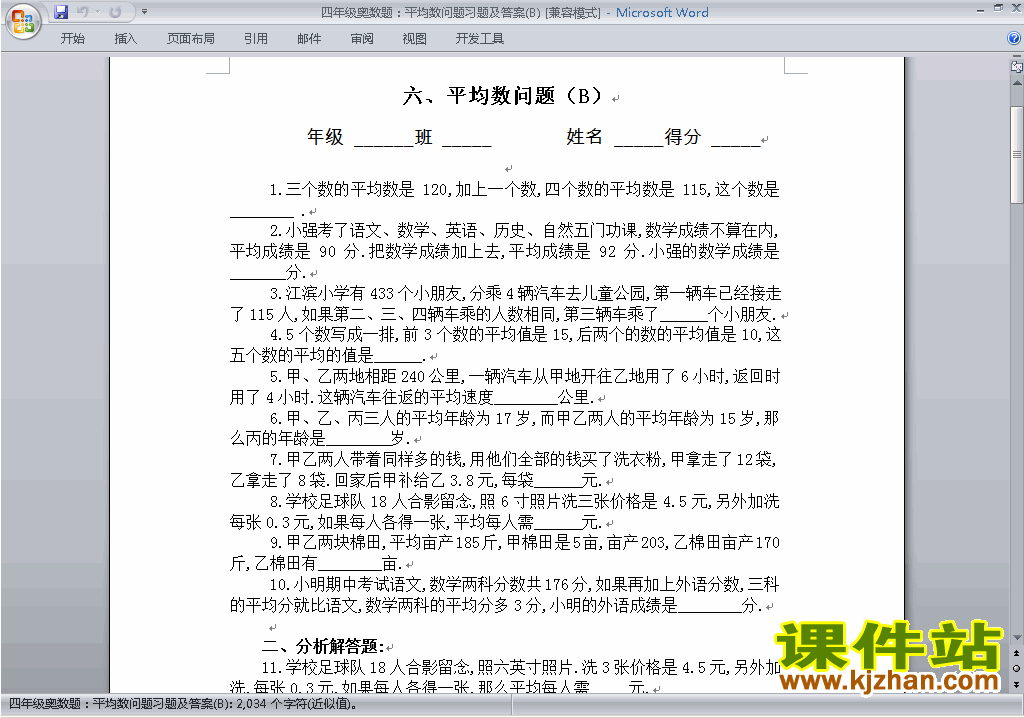Click the blue Help question mark icon

coord(1014,39)
